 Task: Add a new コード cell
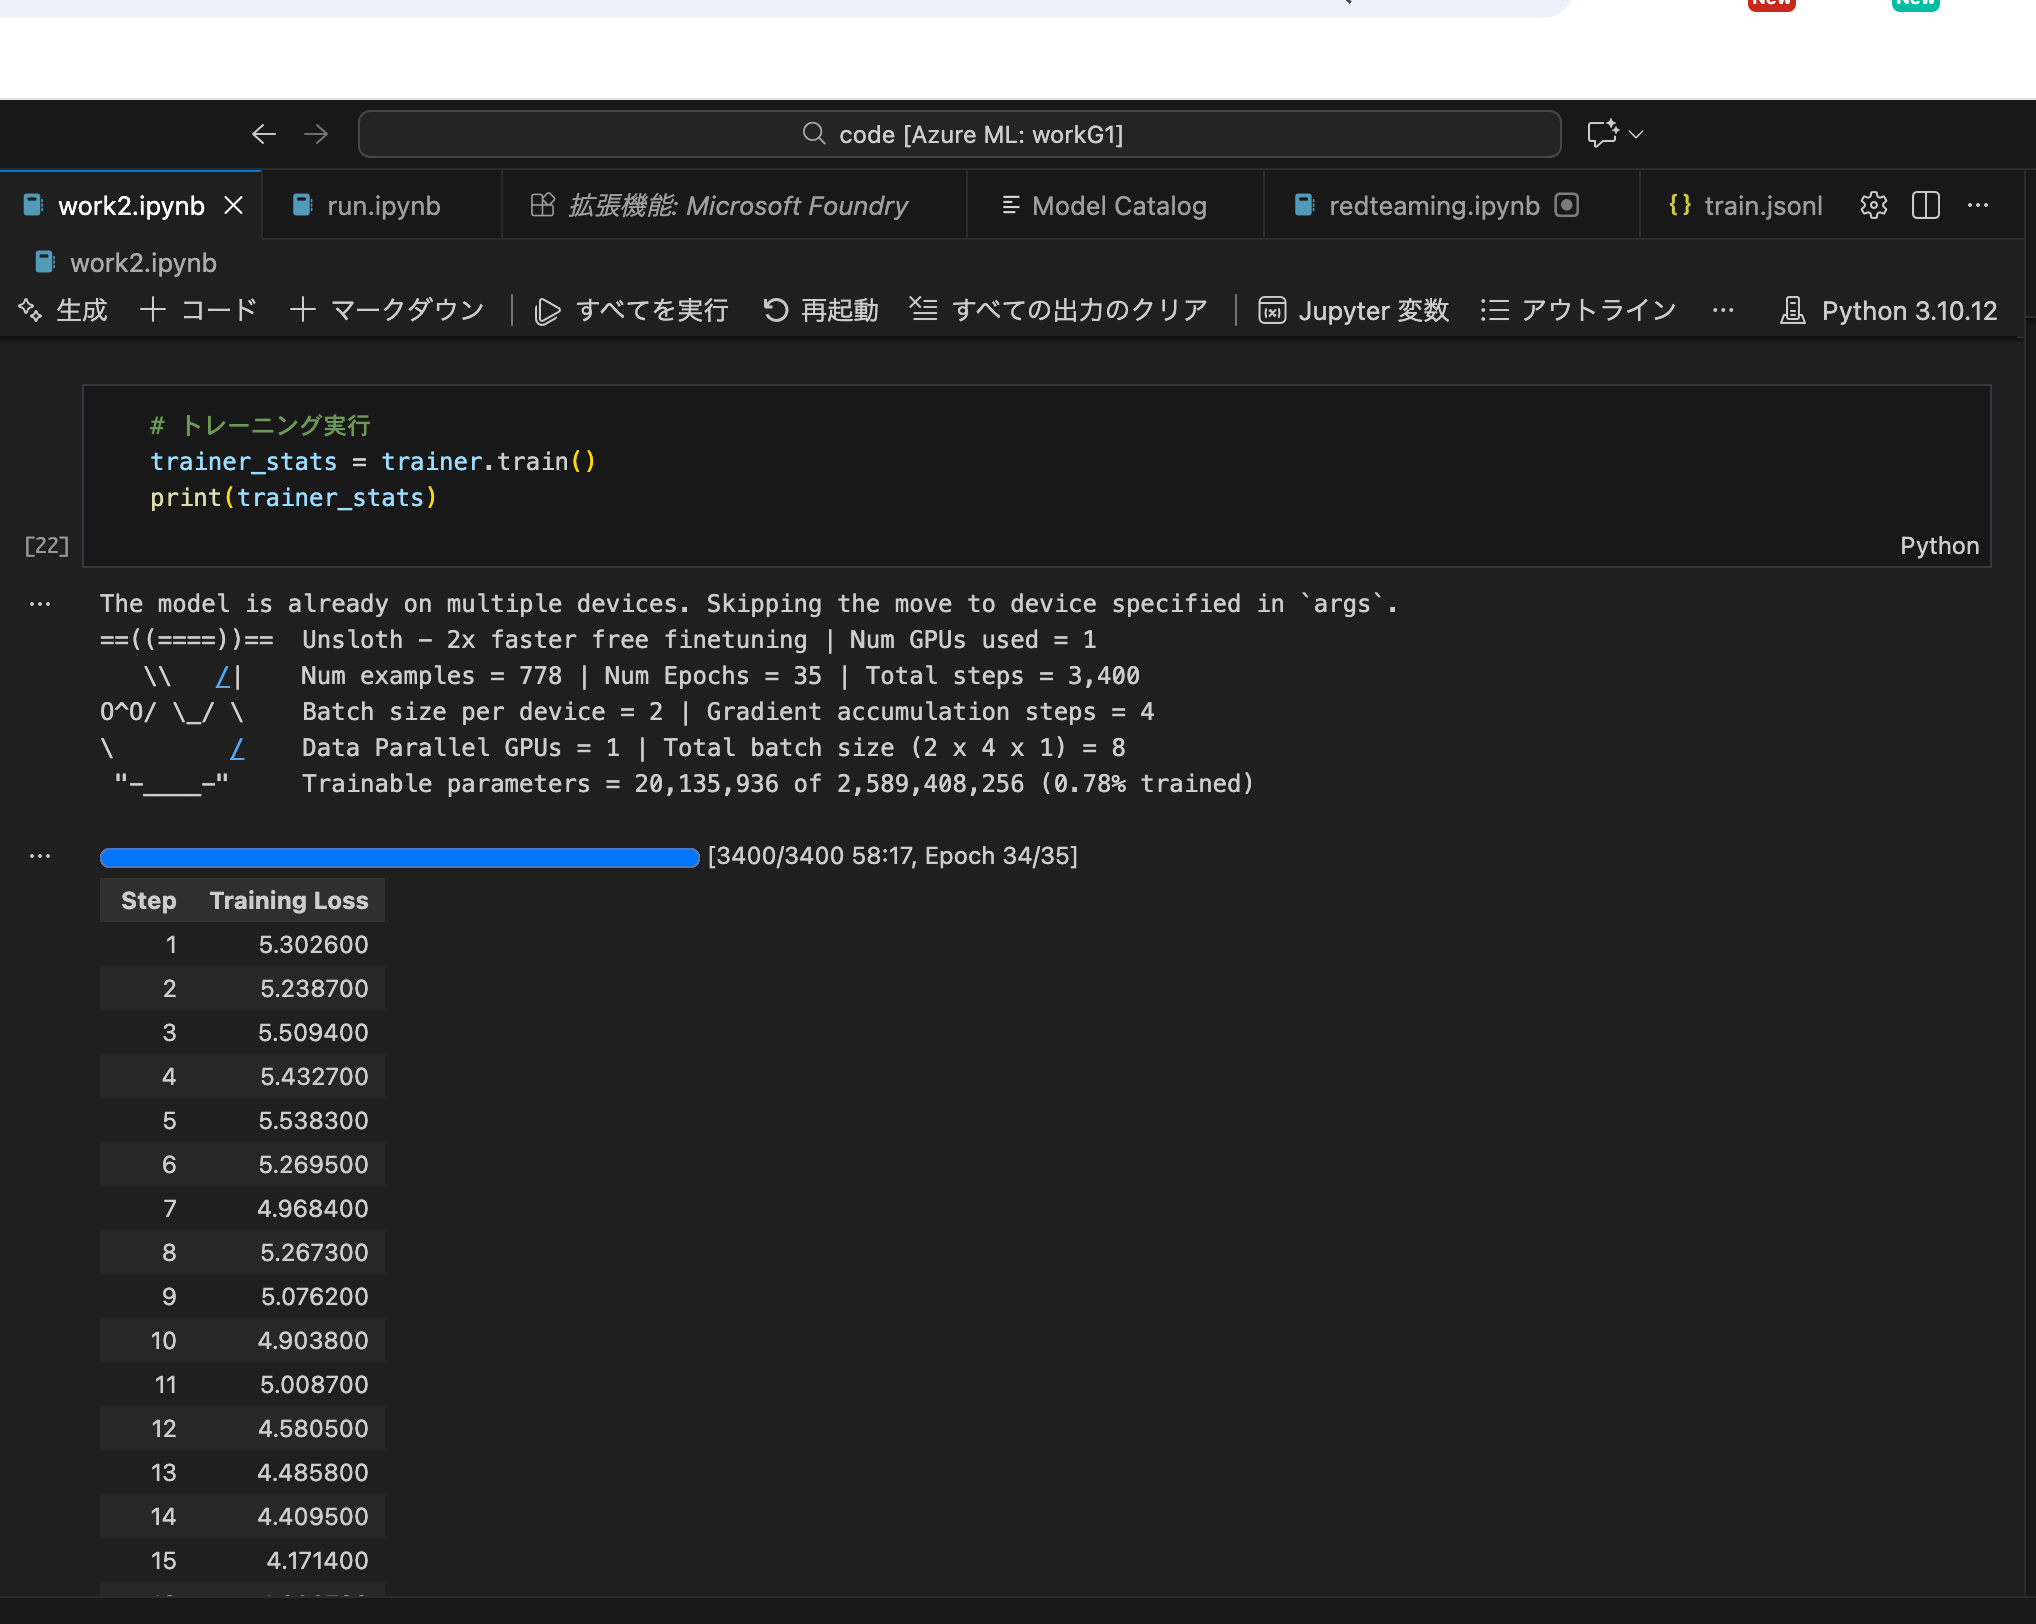coord(199,311)
